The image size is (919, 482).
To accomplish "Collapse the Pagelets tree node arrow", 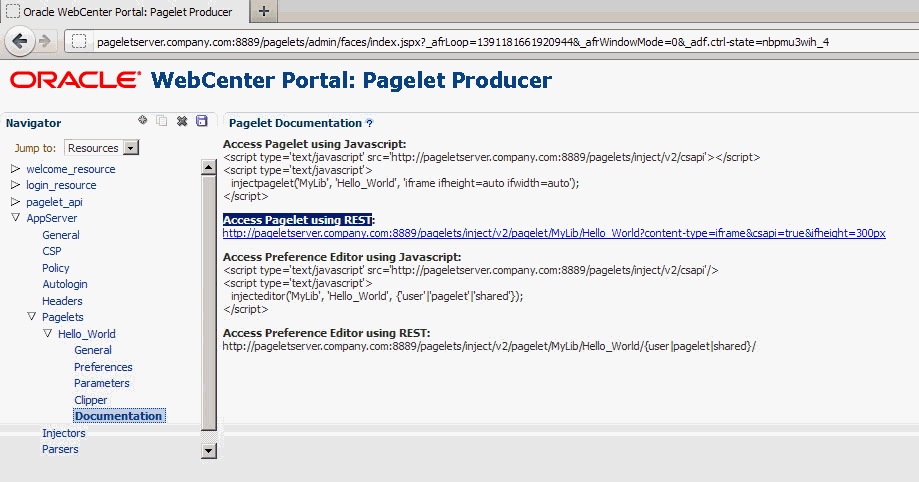I will (32, 317).
